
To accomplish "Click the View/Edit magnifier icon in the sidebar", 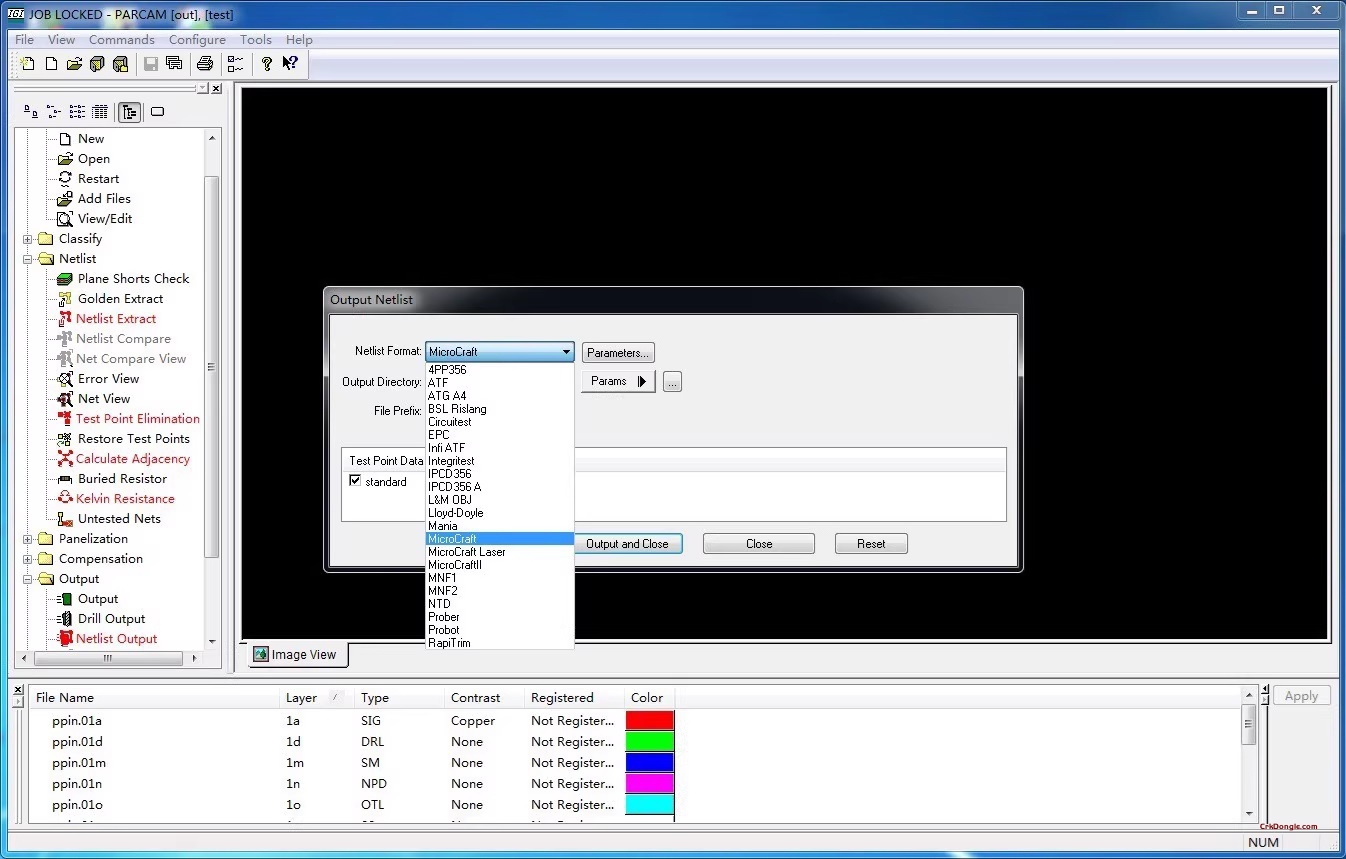I will tap(65, 218).
